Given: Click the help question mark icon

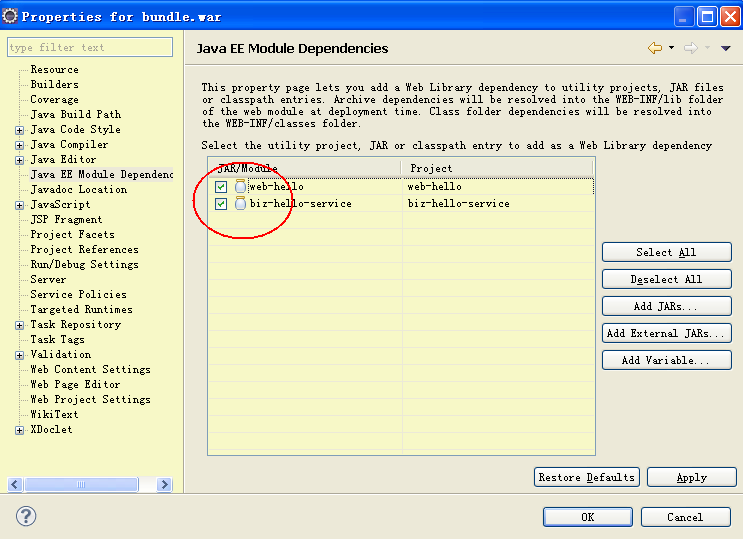Looking at the screenshot, I should [26, 516].
